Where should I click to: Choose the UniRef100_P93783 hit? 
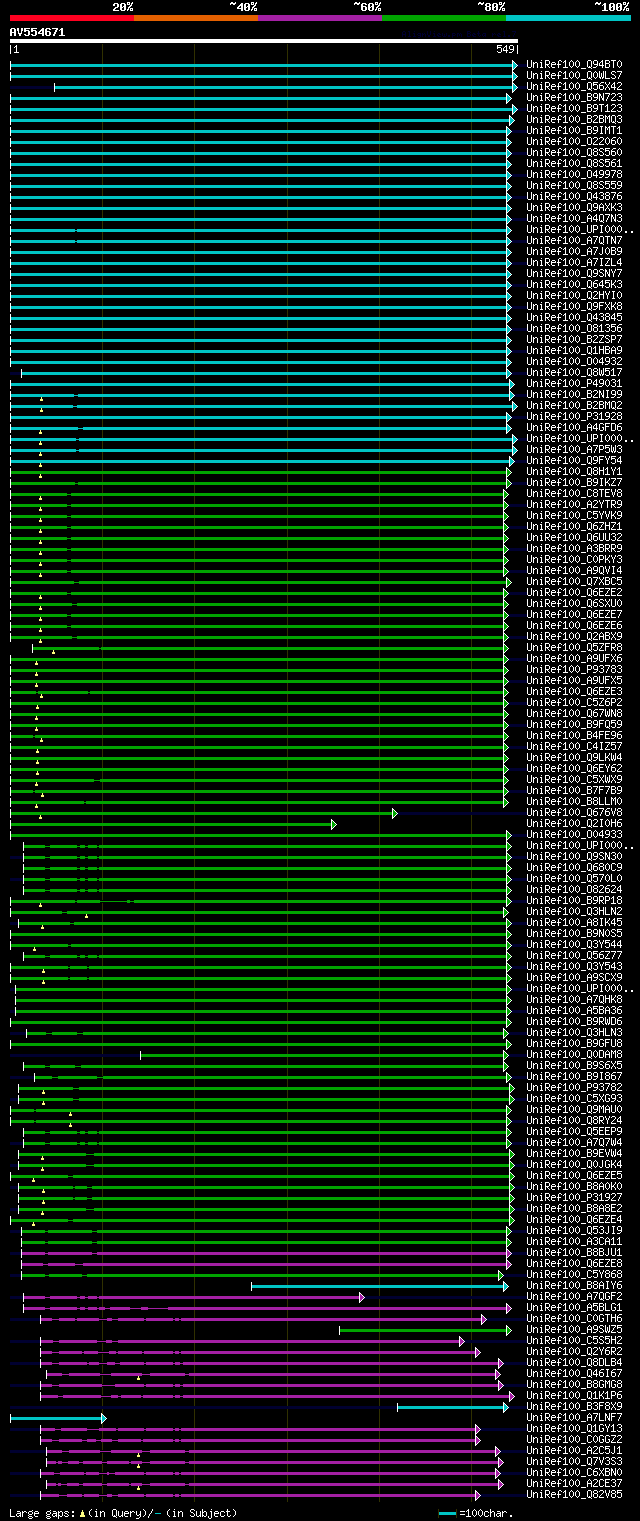574,669
